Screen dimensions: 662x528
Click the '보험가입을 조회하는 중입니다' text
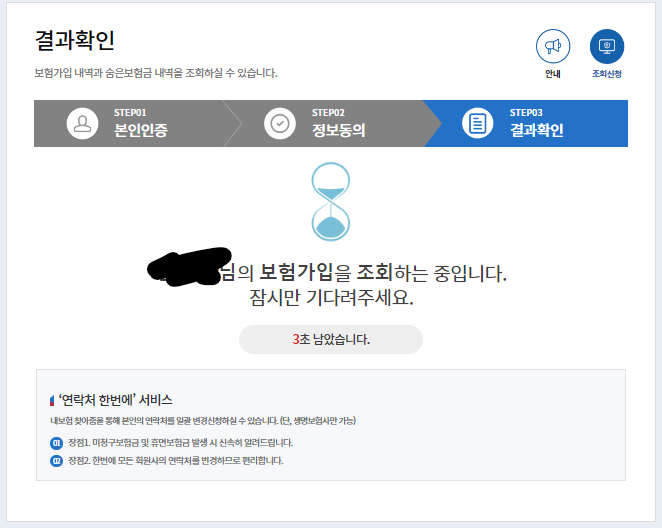(383, 273)
